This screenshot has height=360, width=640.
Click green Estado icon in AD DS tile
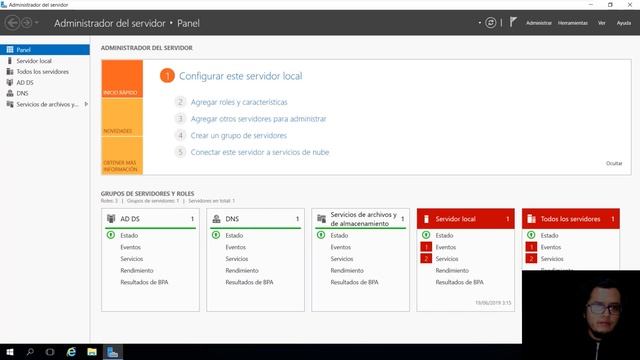(111, 235)
